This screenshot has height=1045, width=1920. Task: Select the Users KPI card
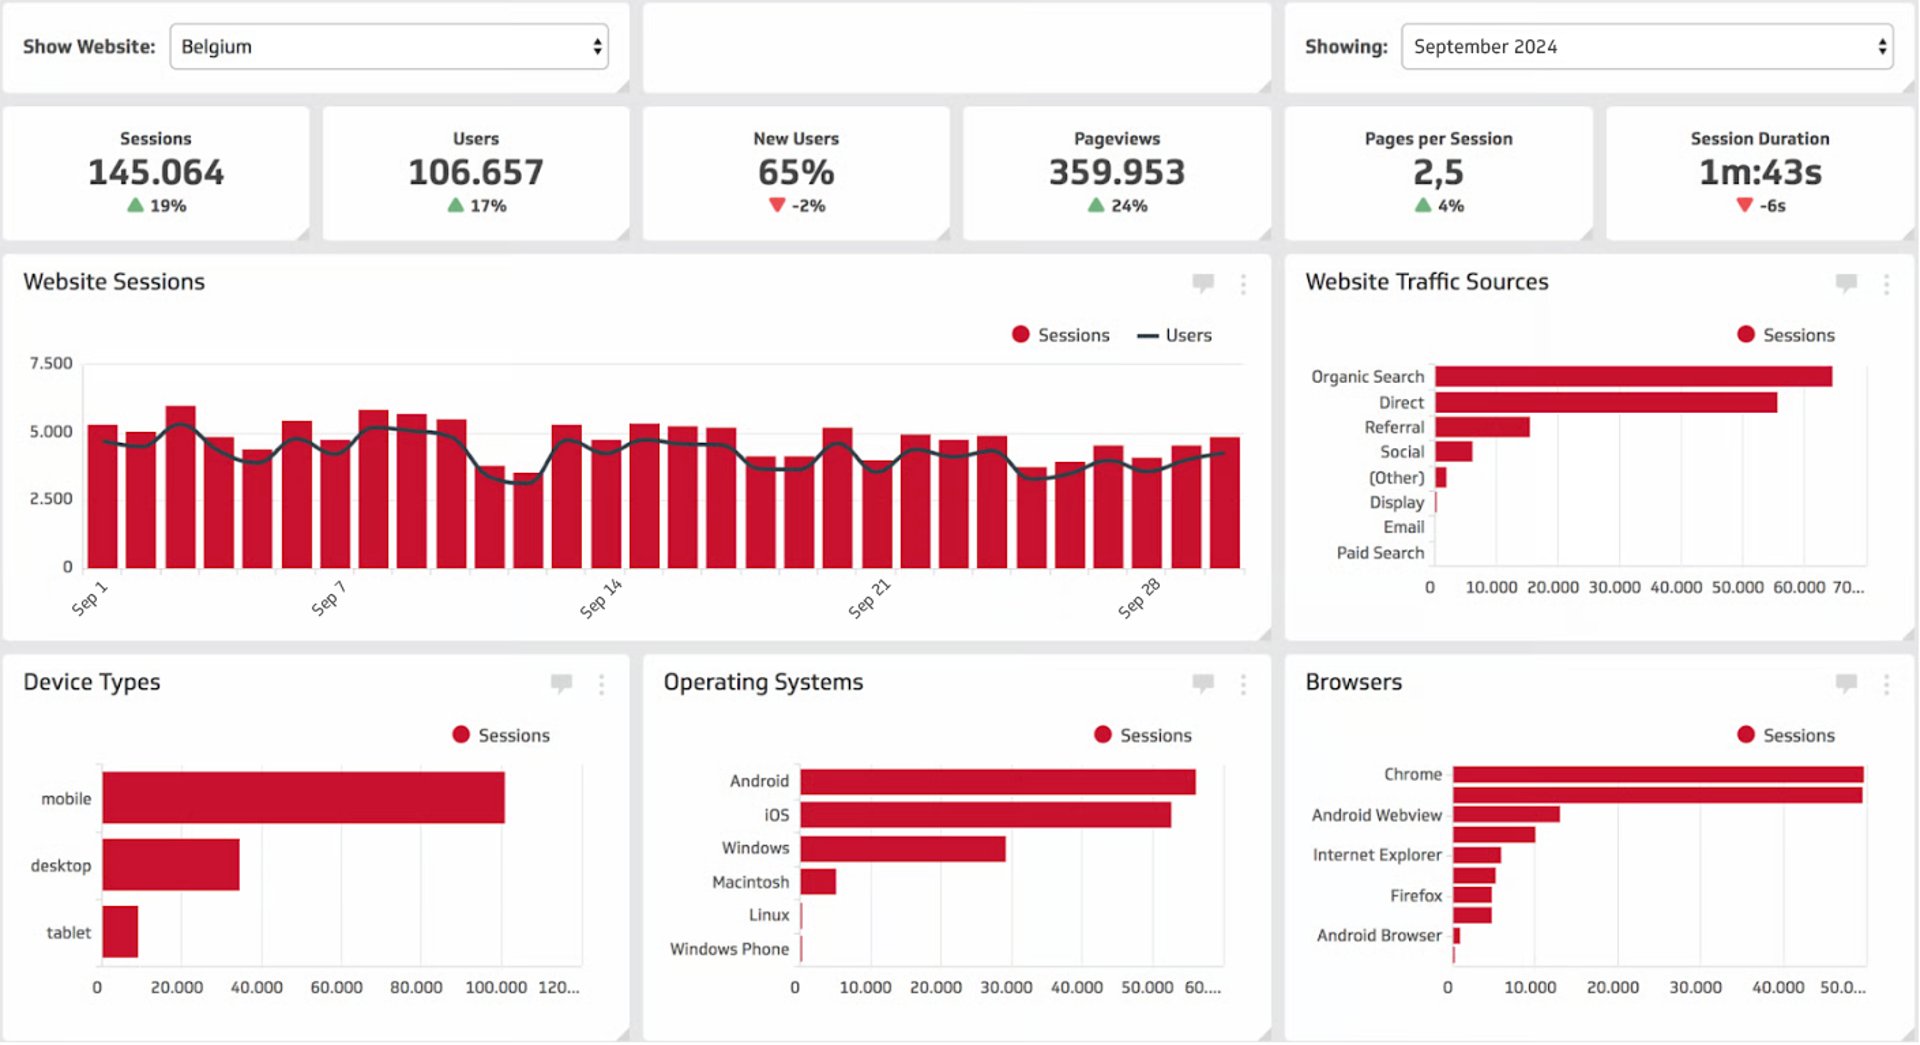(475, 172)
